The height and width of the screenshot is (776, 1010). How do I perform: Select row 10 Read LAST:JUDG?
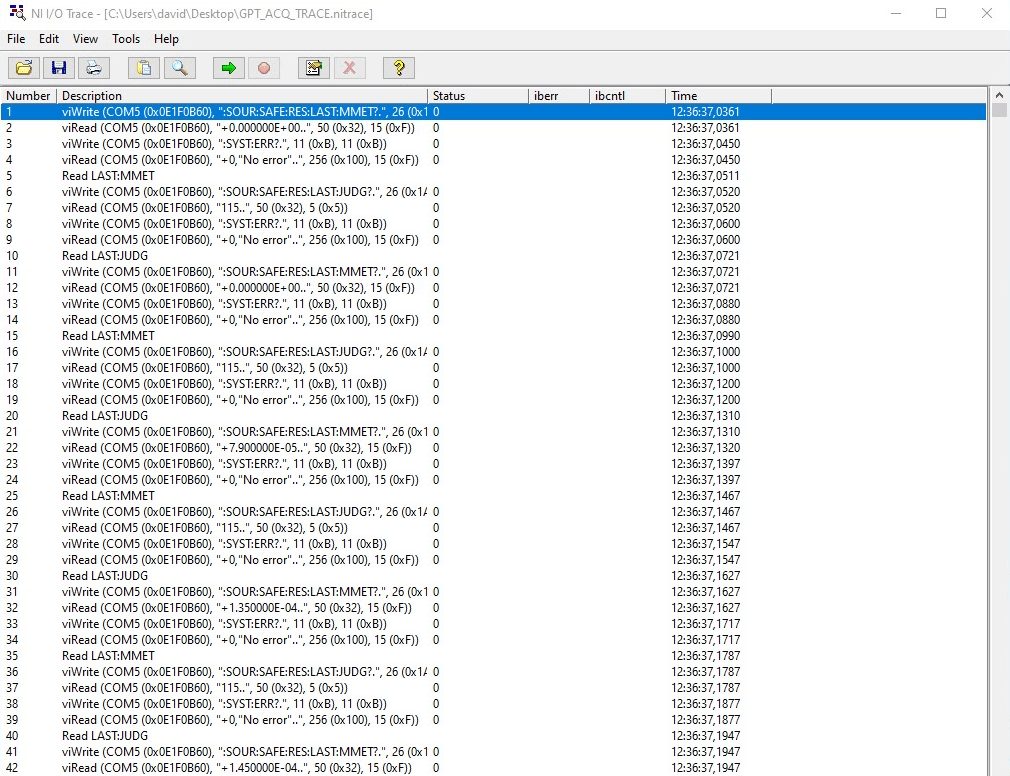coord(493,256)
